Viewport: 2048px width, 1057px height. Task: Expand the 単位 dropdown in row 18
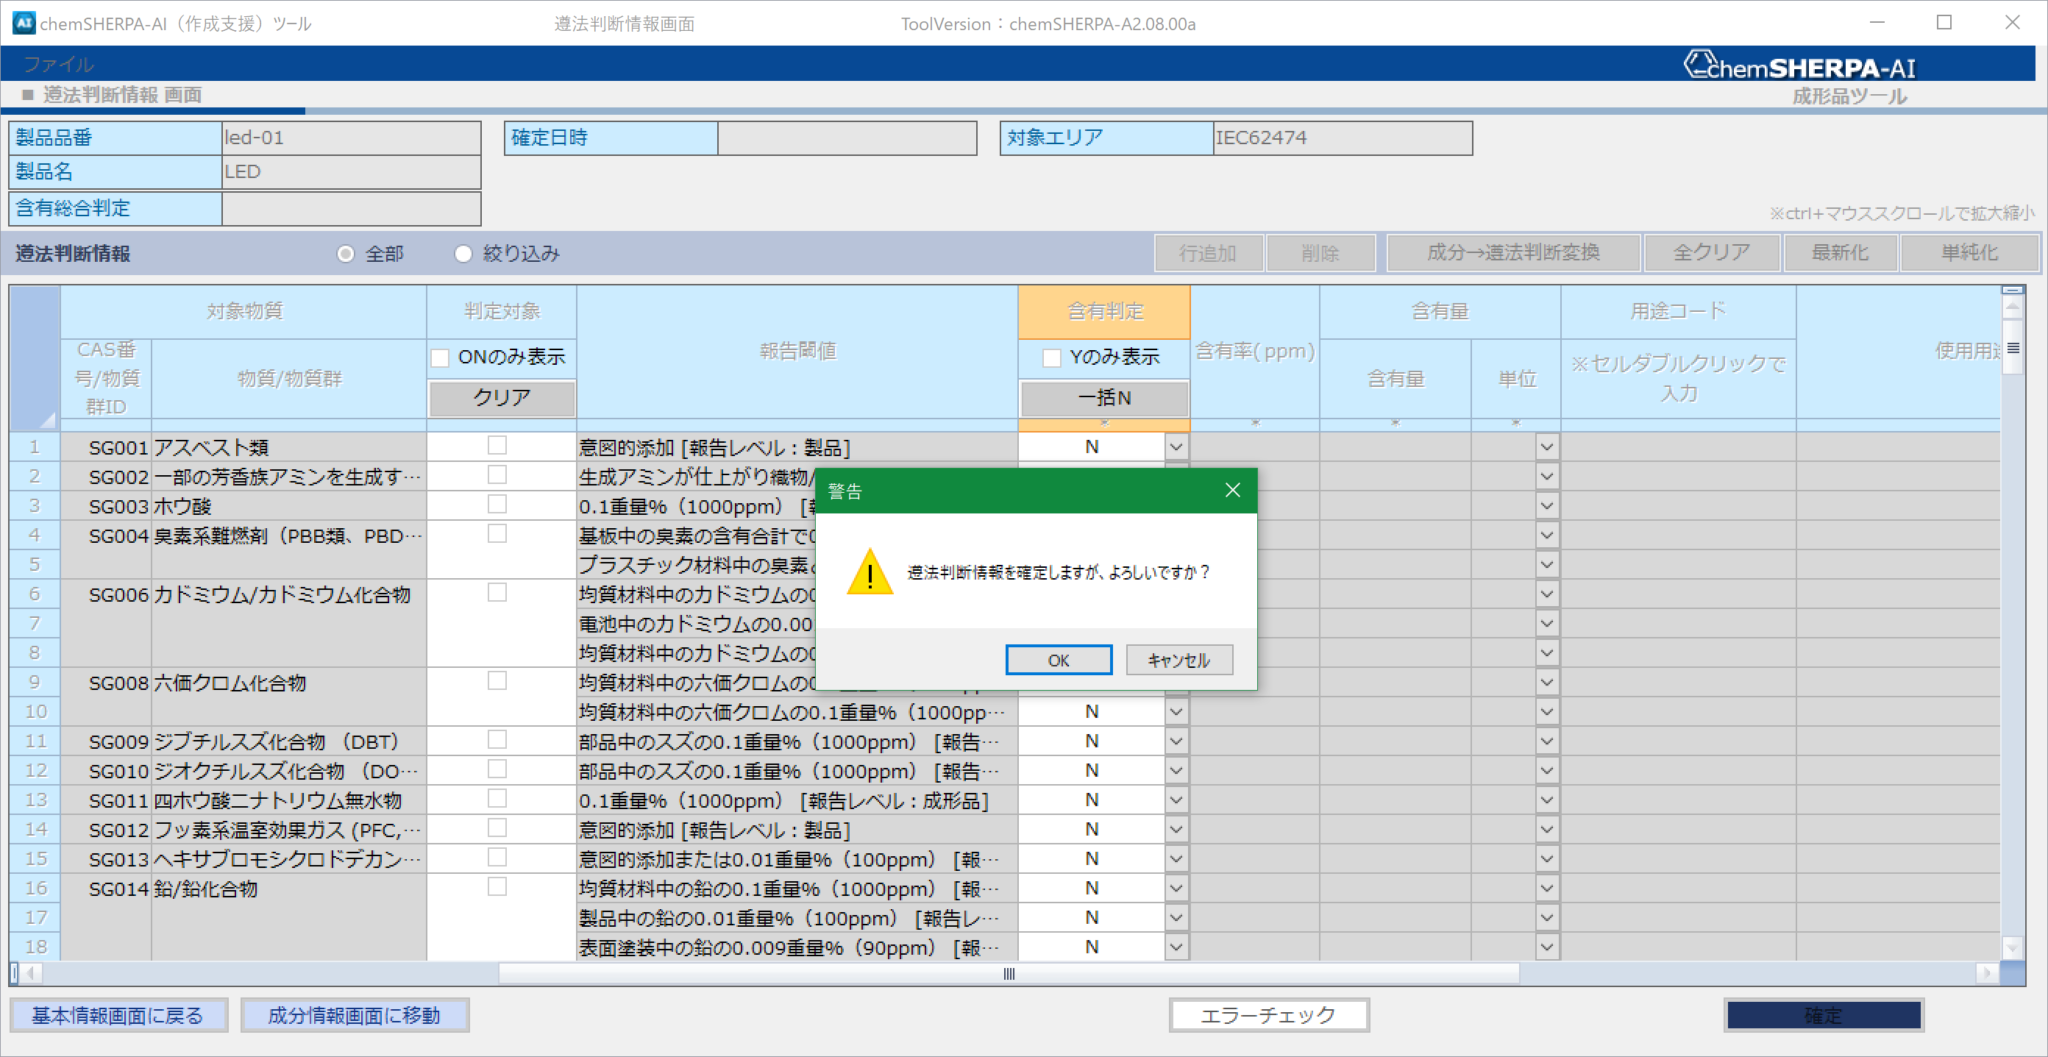click(1547, 947)
